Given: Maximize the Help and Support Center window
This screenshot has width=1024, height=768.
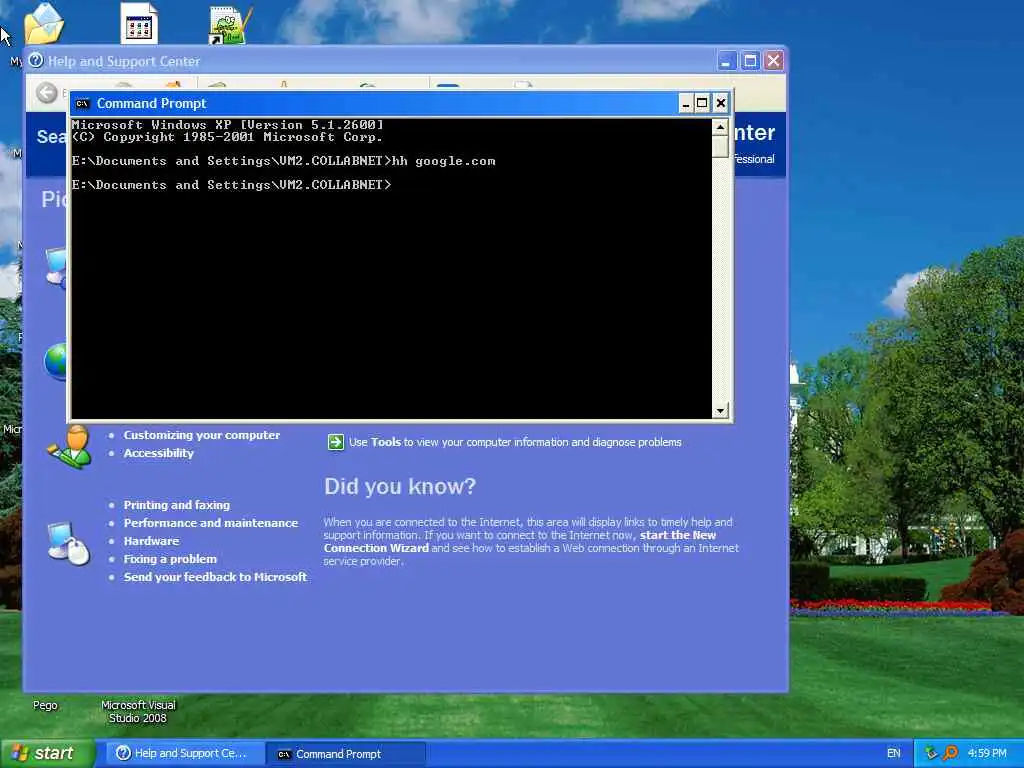Looking at the screenshot, I should point(750,61).
